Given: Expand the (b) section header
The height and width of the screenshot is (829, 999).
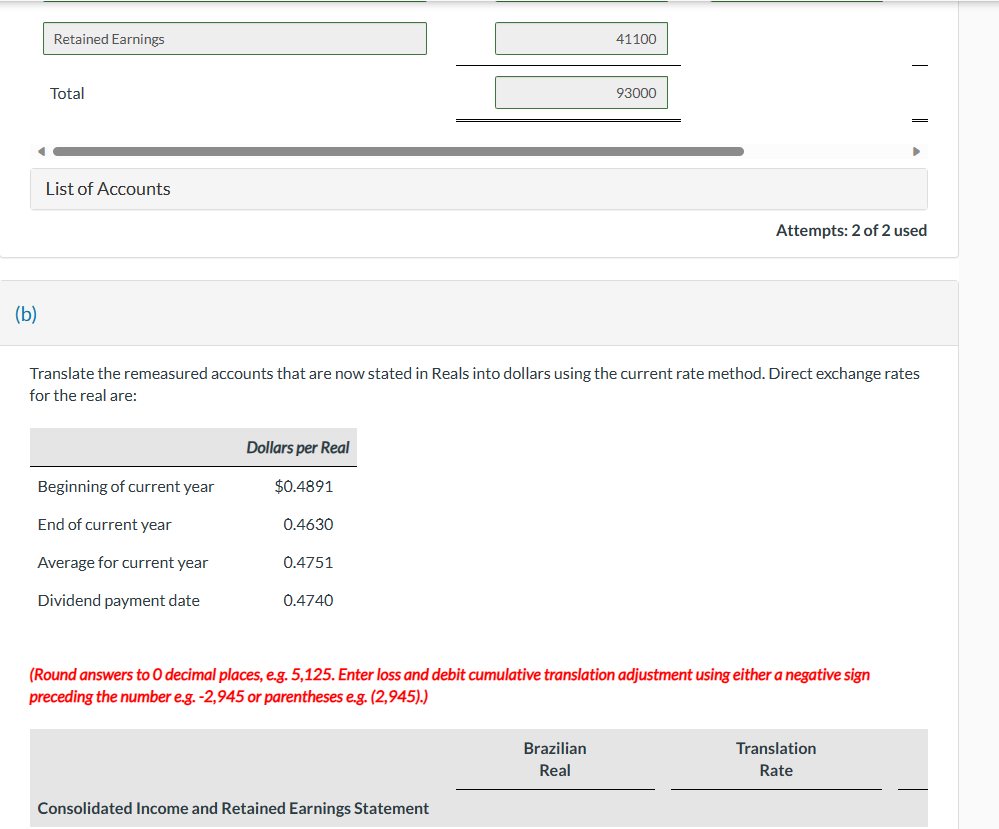Looking at the screenshot, I should click(25, 313).
